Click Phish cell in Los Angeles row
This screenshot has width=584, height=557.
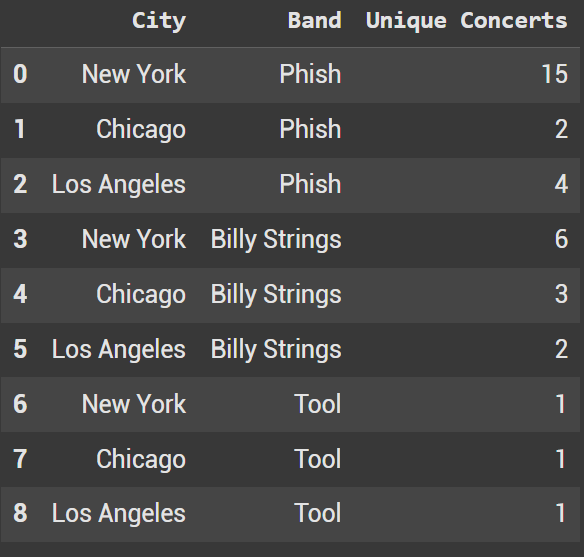(x=310, y=184)
